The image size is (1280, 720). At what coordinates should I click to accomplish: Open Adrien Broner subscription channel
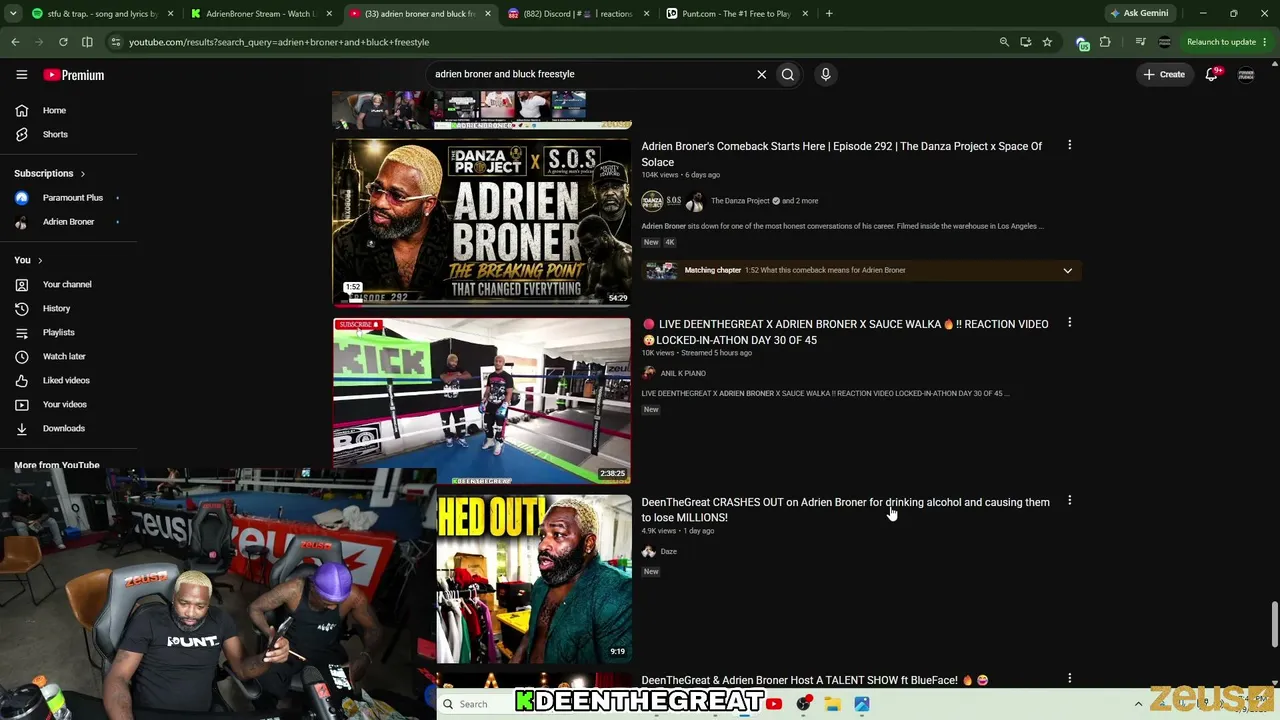click(68, 222)
